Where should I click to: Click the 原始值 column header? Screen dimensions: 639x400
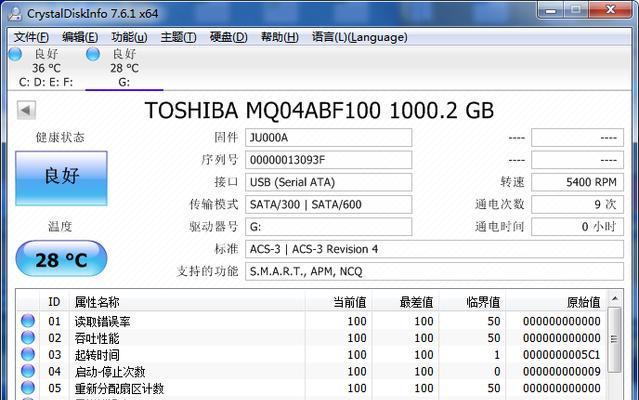tap(556, 302)
